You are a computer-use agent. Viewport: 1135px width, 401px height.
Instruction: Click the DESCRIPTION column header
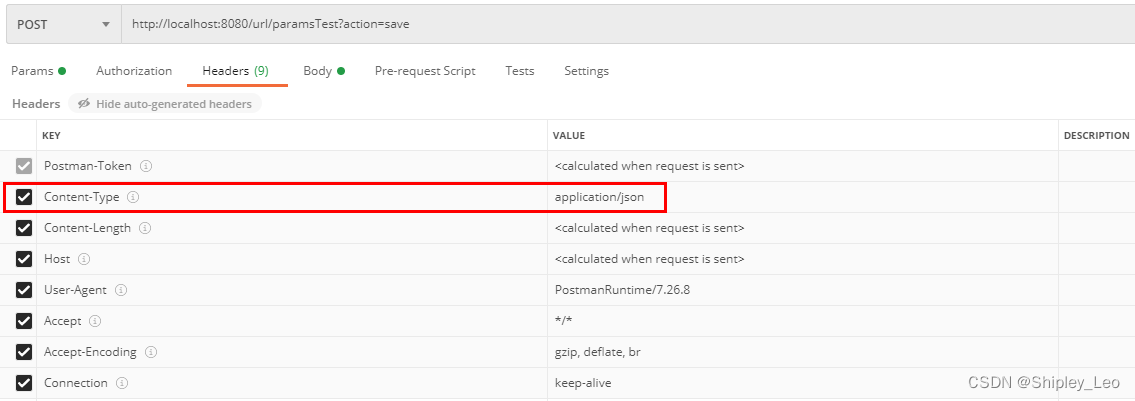[x=1097, y=135]
